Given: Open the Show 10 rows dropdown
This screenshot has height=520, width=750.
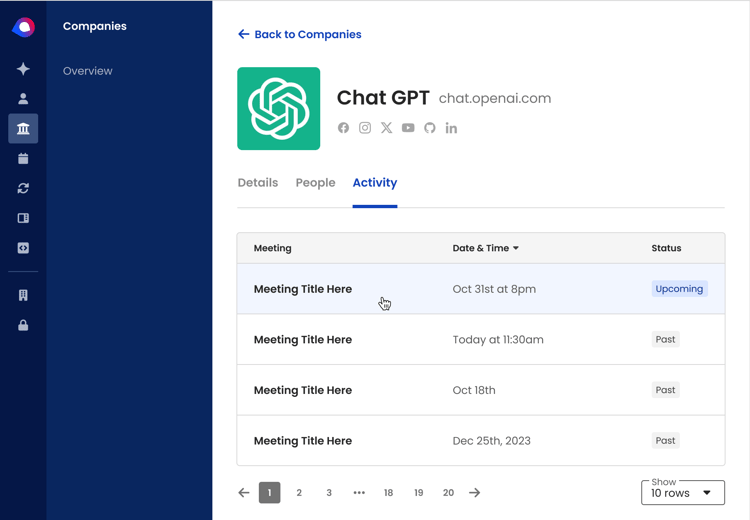Looking at the screenshot, I should [683, 493].
